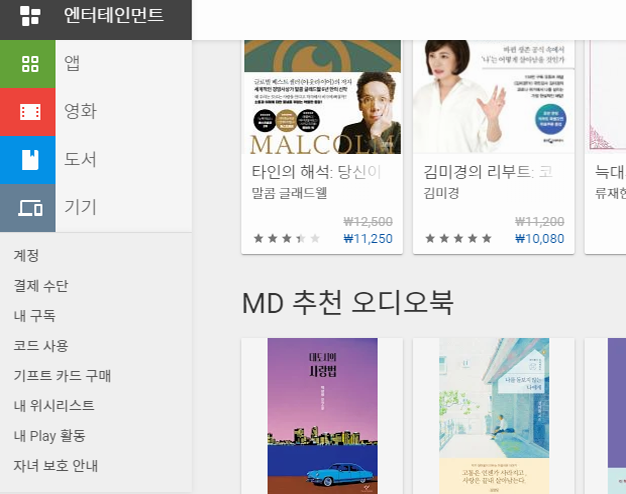This screenshot has width=626, height=494.
Task: Open the green Apps grid icon
Action: click(30, 64)
